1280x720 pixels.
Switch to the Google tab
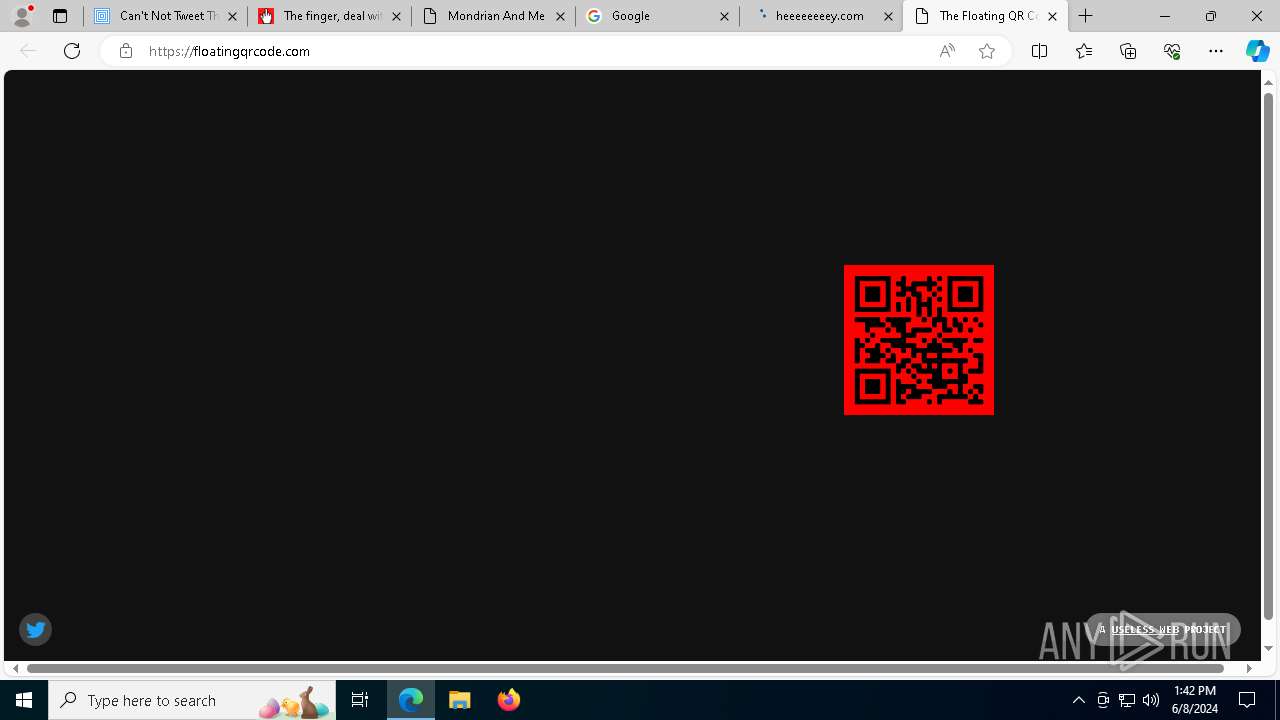(x=657, y=16)
